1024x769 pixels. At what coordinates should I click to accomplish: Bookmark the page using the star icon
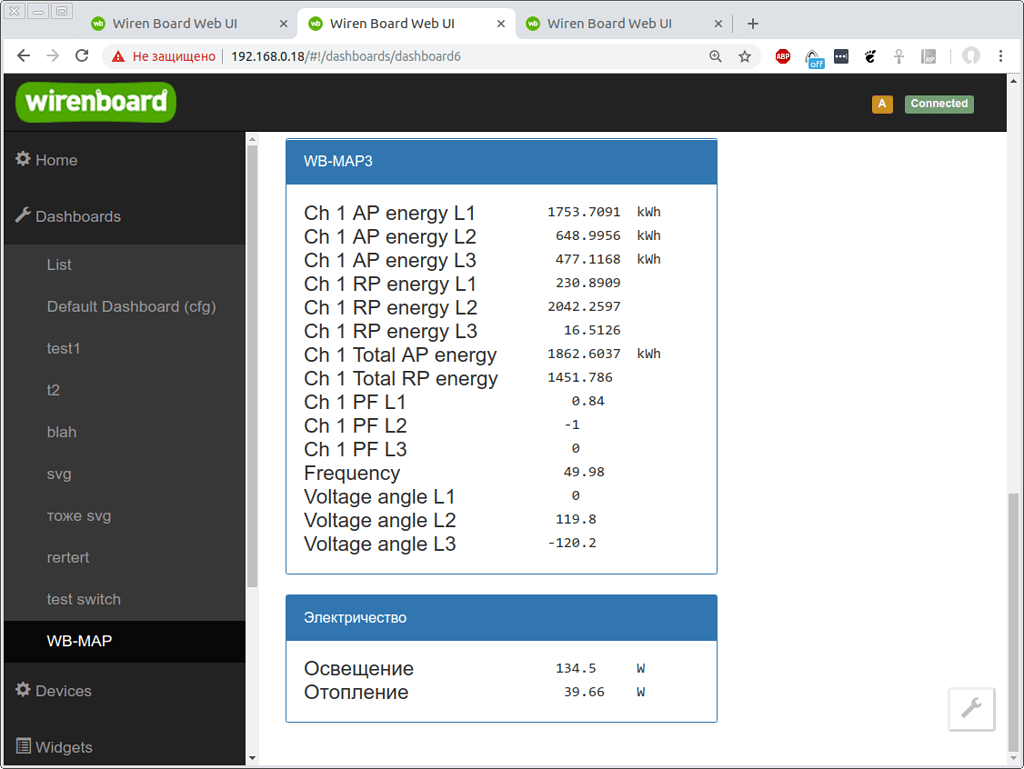click(745, 56)
